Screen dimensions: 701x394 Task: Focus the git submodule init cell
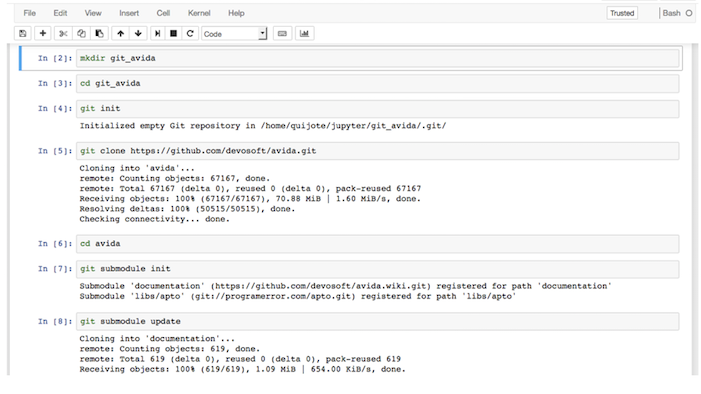click(x=377, y=269)
